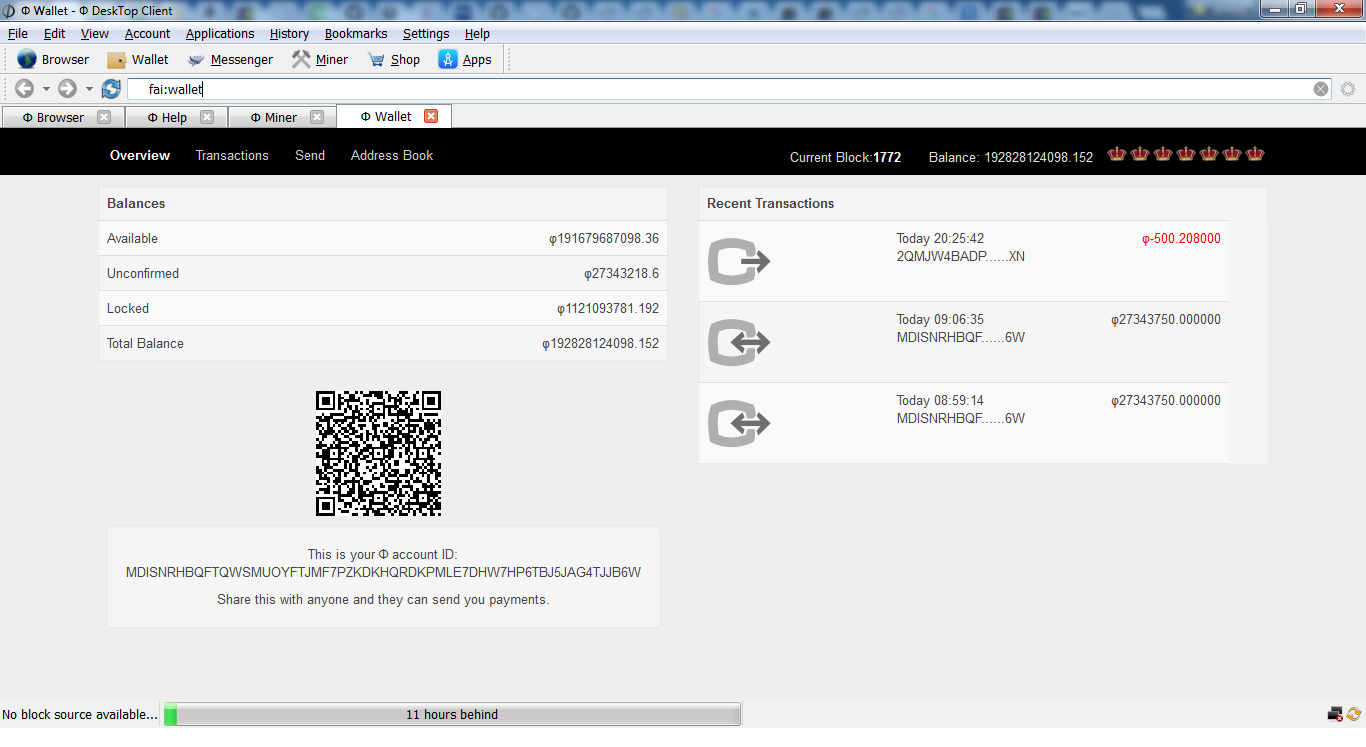Open the File menu
The width and height of the screenshot is (1366, 747).
(18, 33)
